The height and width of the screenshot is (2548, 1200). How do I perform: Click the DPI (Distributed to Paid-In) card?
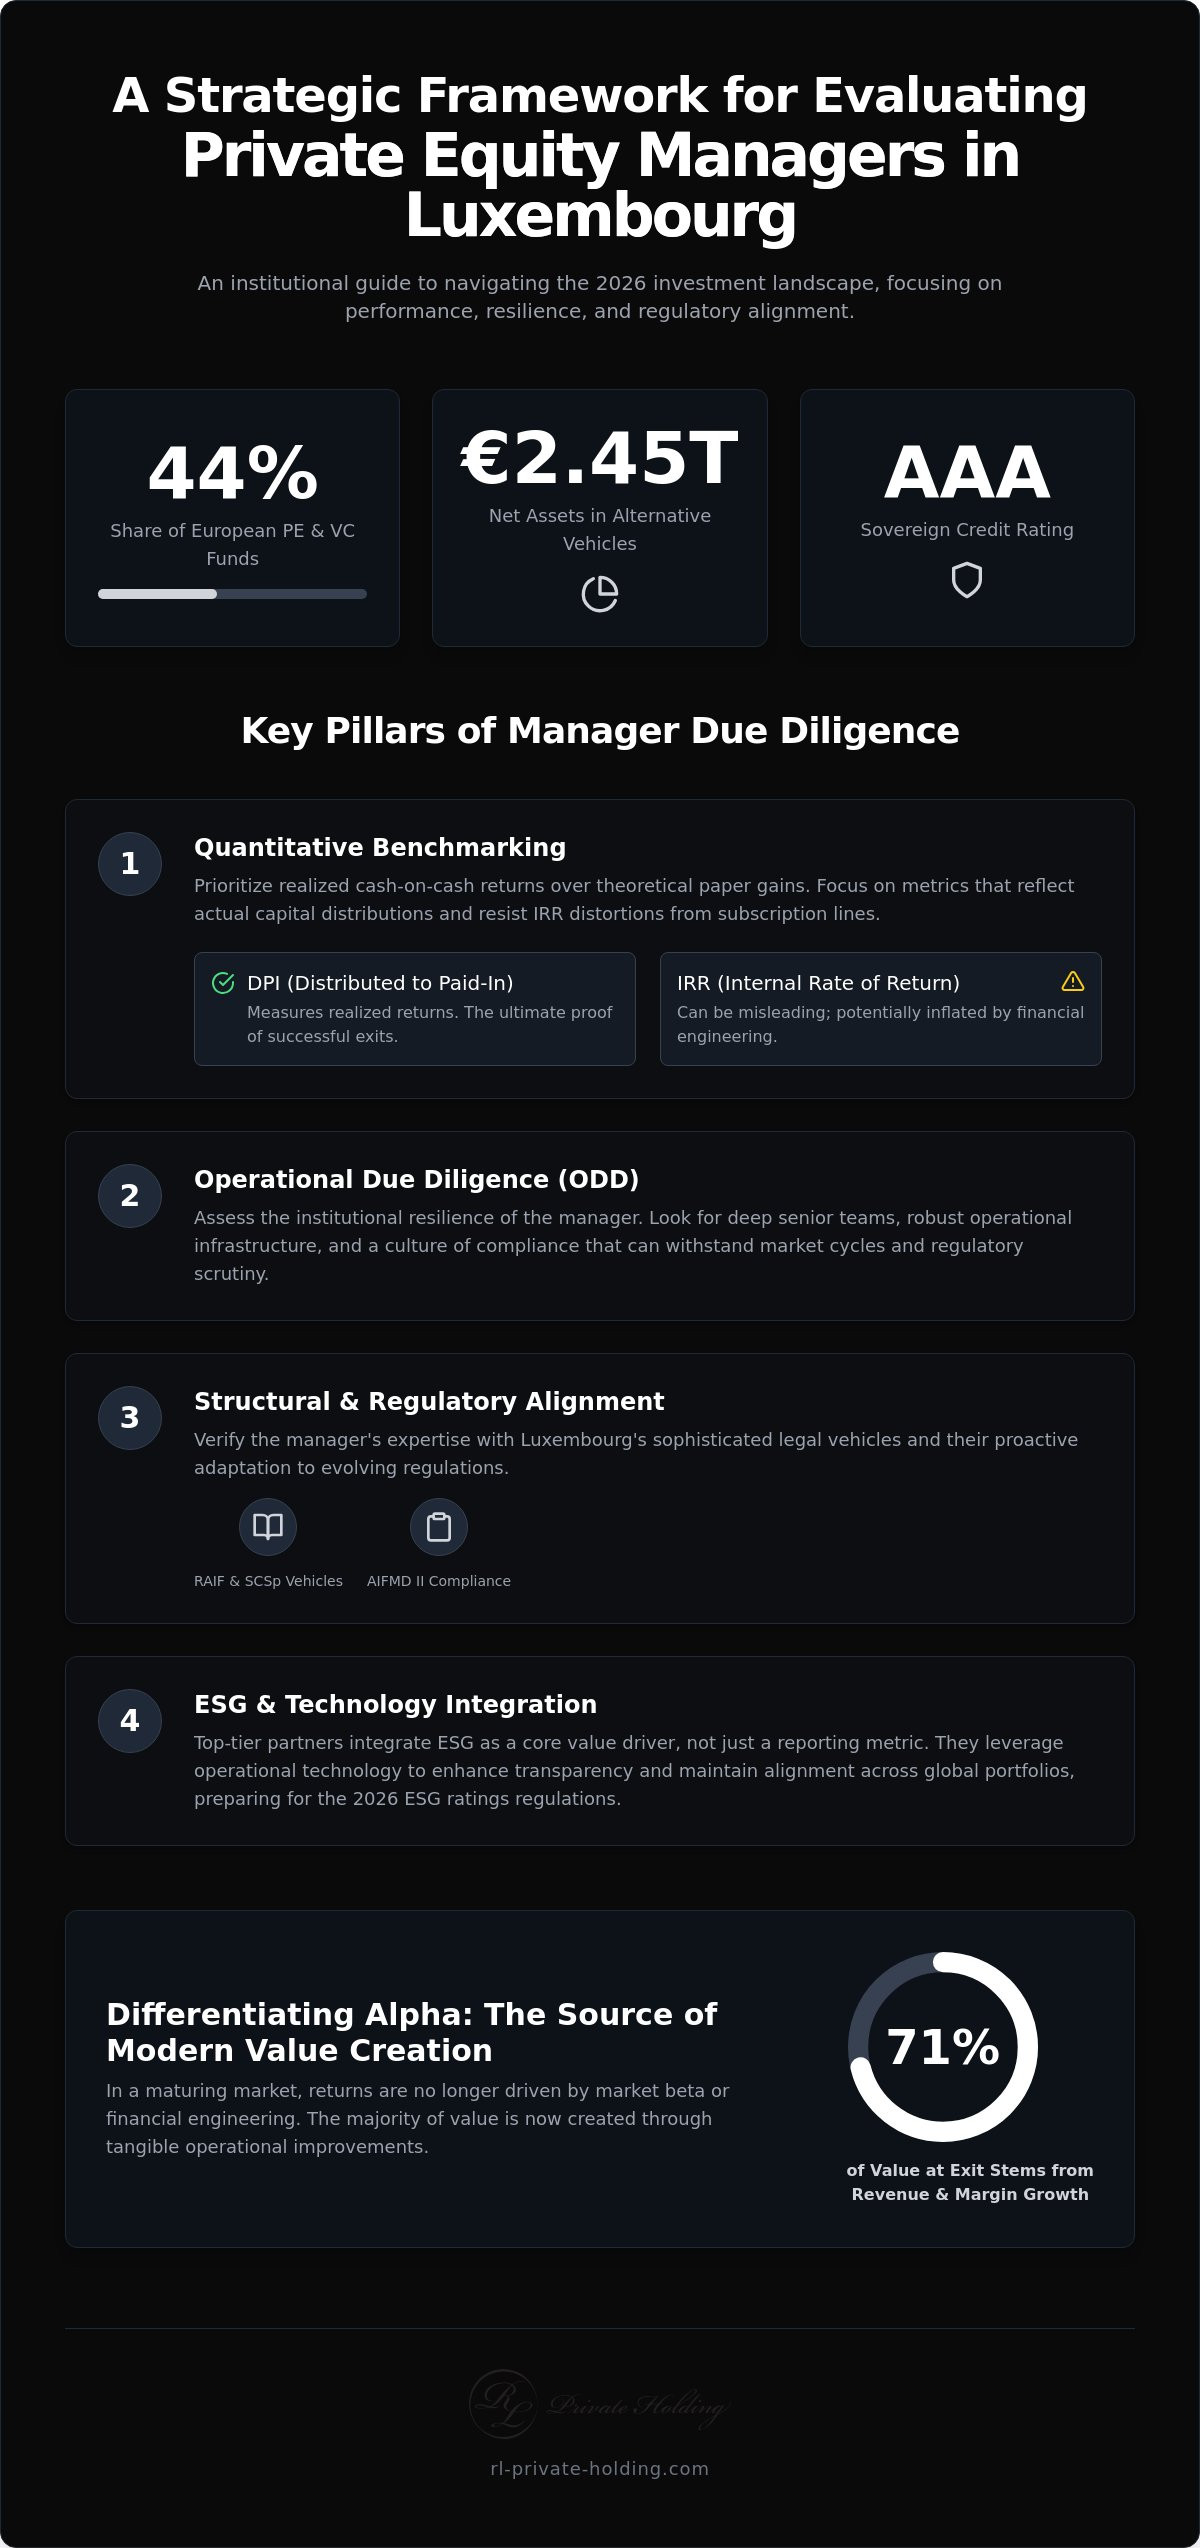click(x=415, y=1009)
